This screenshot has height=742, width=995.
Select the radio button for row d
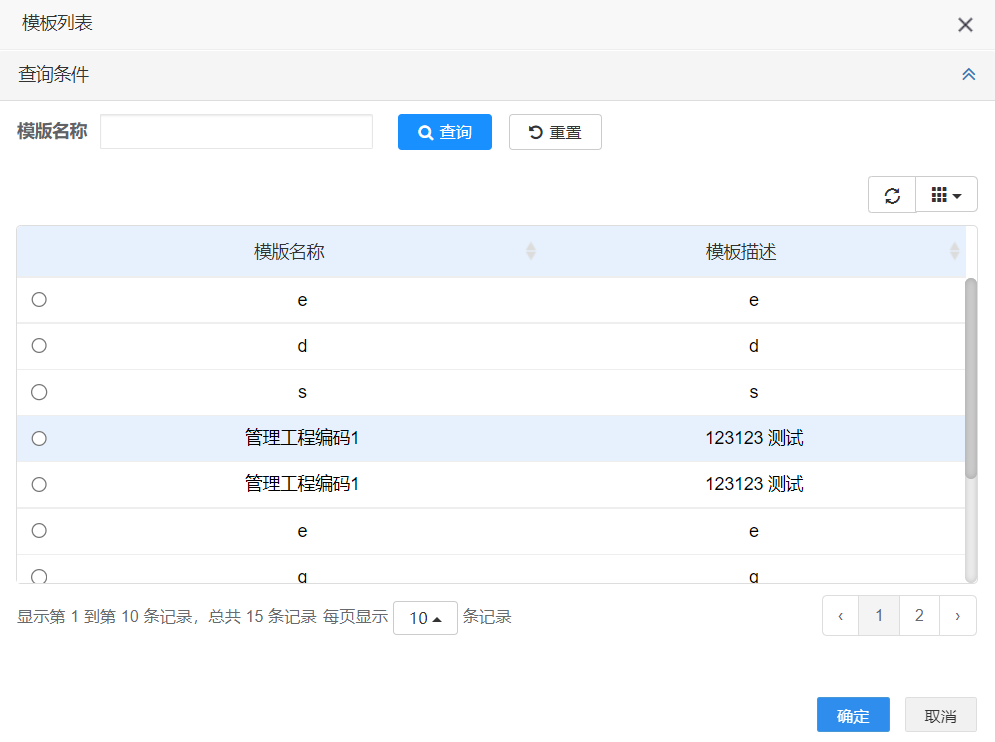(39, 346)
